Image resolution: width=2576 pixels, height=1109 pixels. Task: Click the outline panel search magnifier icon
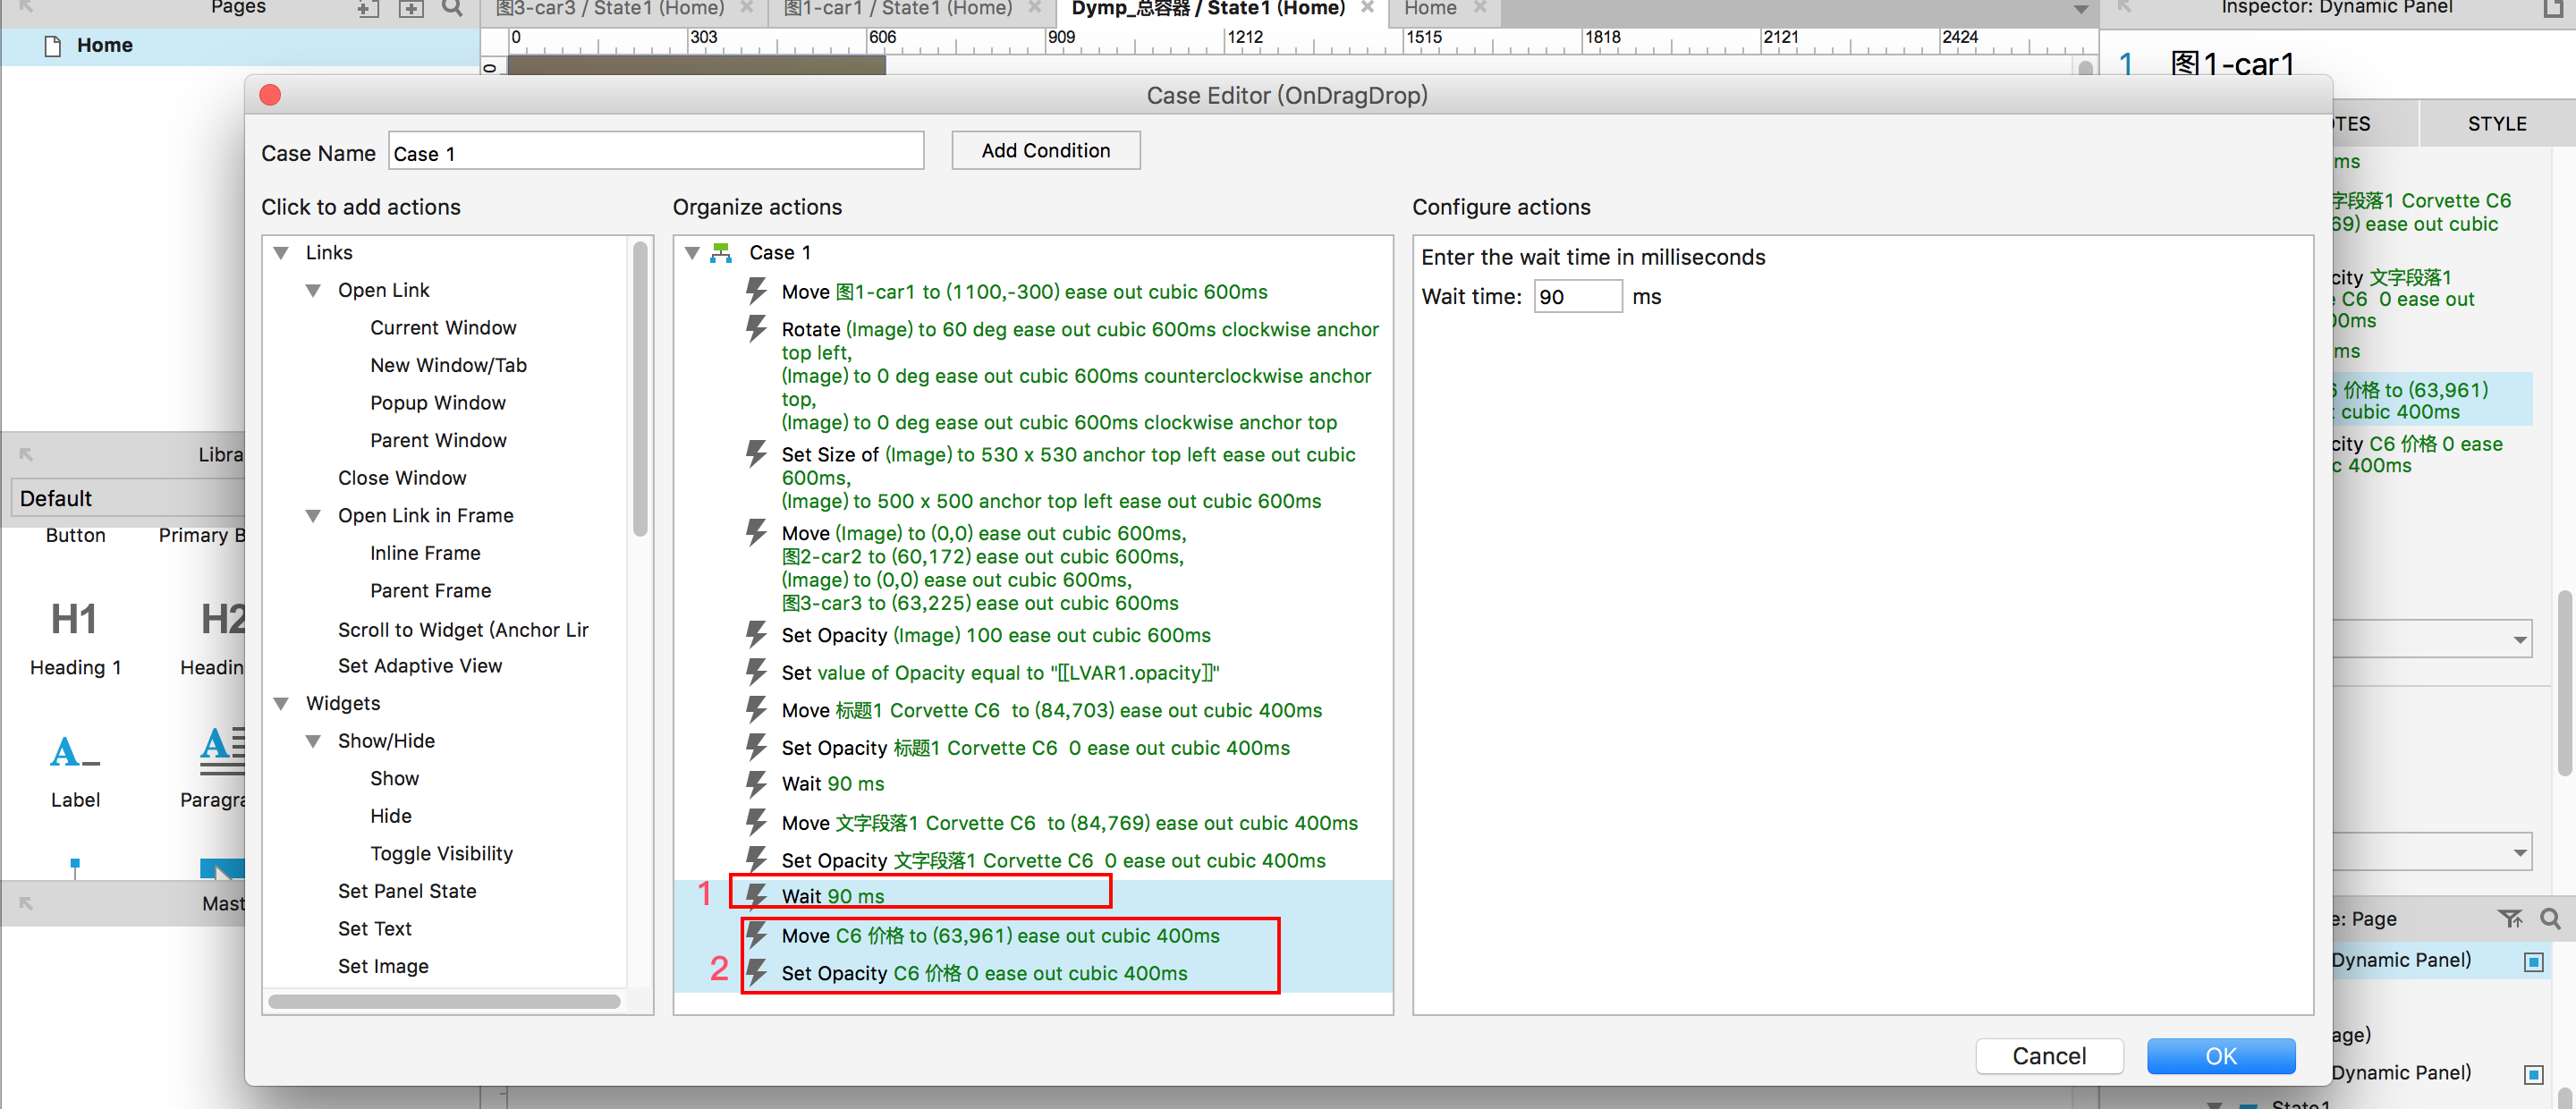[x=2550, y=918]
